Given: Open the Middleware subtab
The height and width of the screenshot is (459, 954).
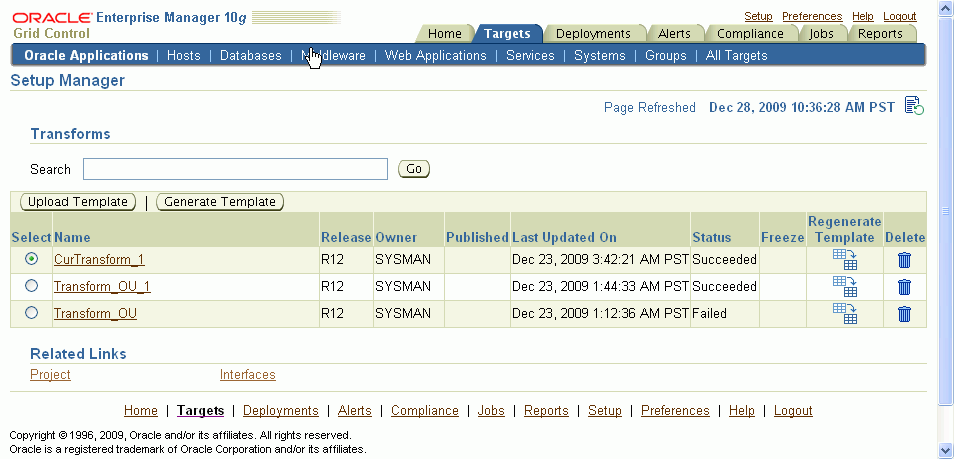Looking at the screenshot, I should [333, 55].
